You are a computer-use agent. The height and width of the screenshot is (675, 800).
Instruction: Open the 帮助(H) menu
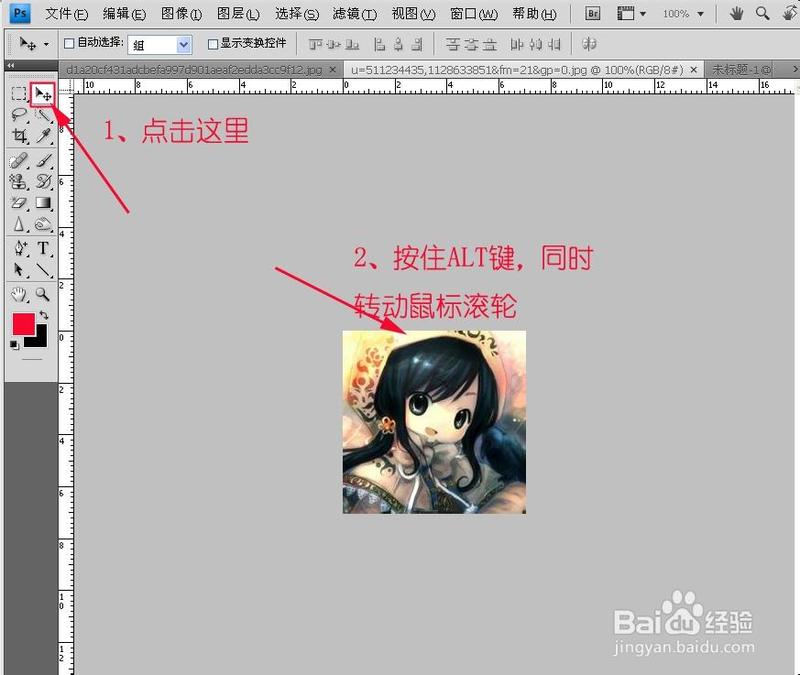coord(534,14)
